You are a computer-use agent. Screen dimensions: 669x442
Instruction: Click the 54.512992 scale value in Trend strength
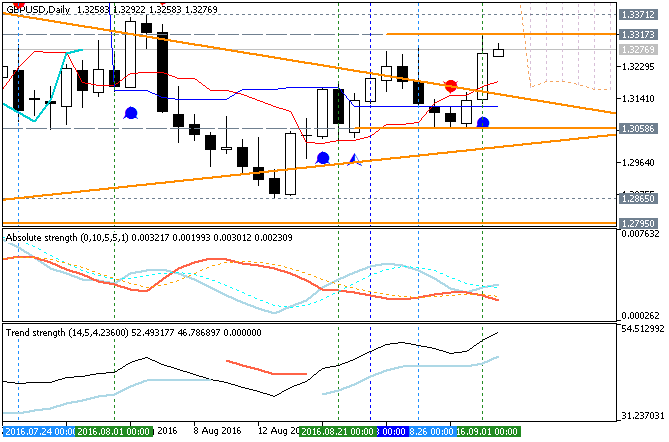click(x=642, y=329)
